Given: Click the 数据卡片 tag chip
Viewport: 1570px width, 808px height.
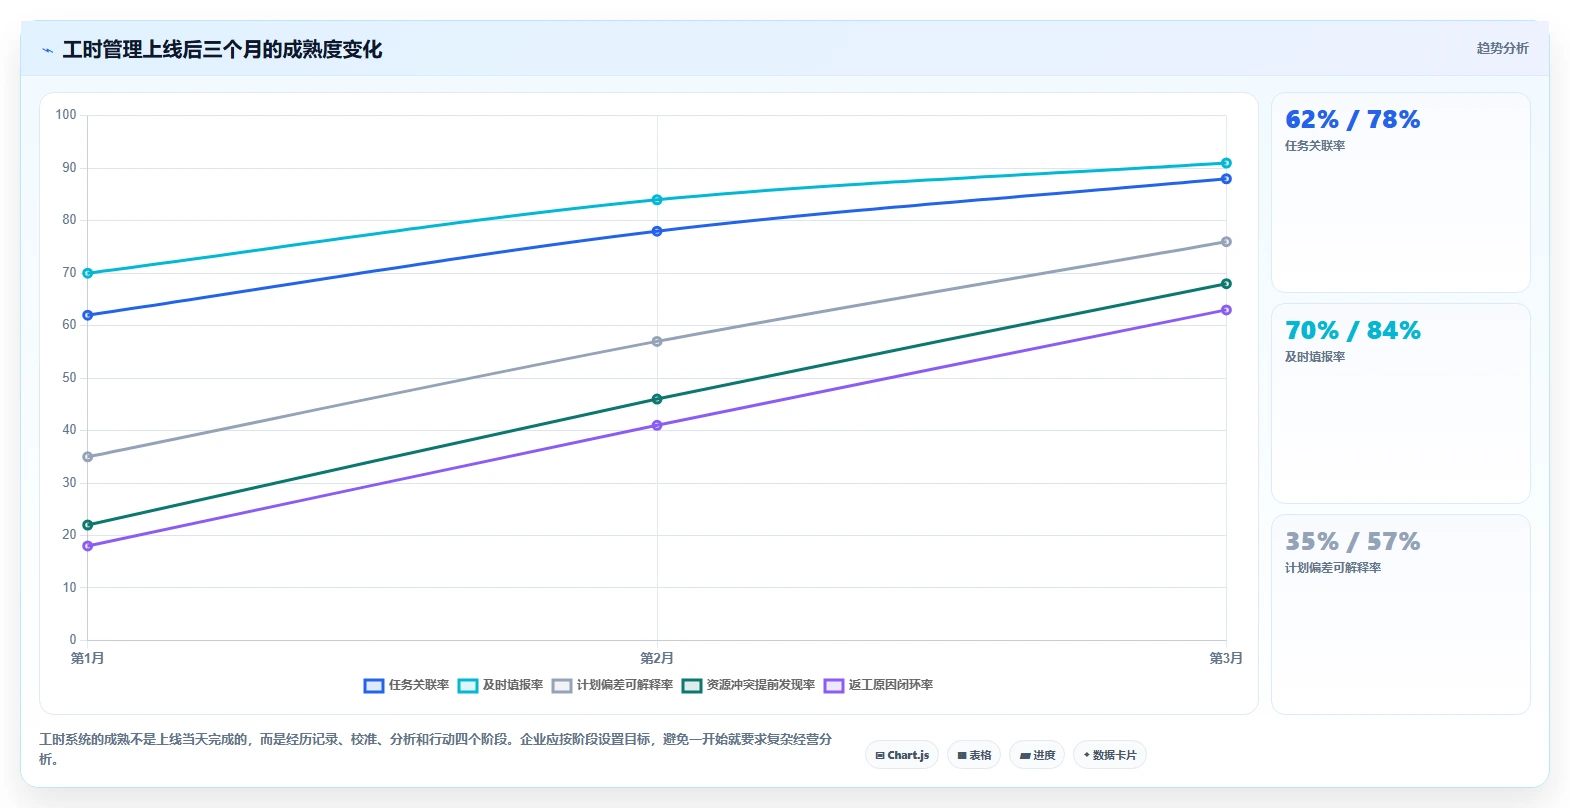Looking at the screenshot, I should tap(1110, 755).
